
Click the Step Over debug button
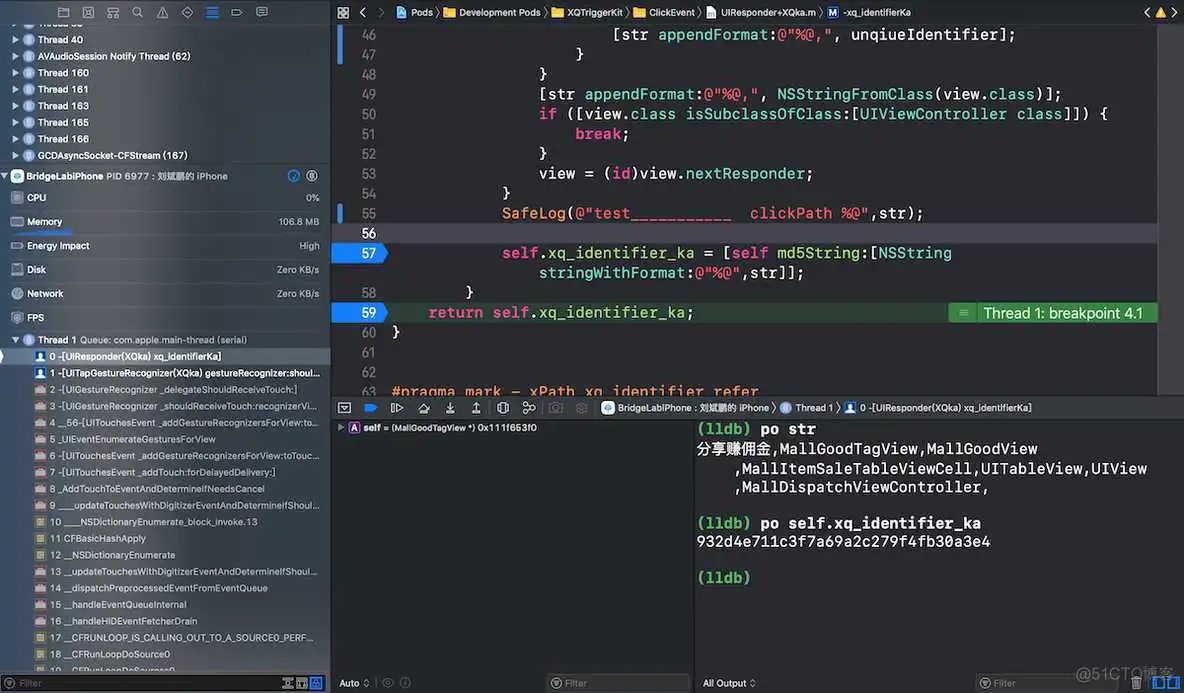(424, 408)
